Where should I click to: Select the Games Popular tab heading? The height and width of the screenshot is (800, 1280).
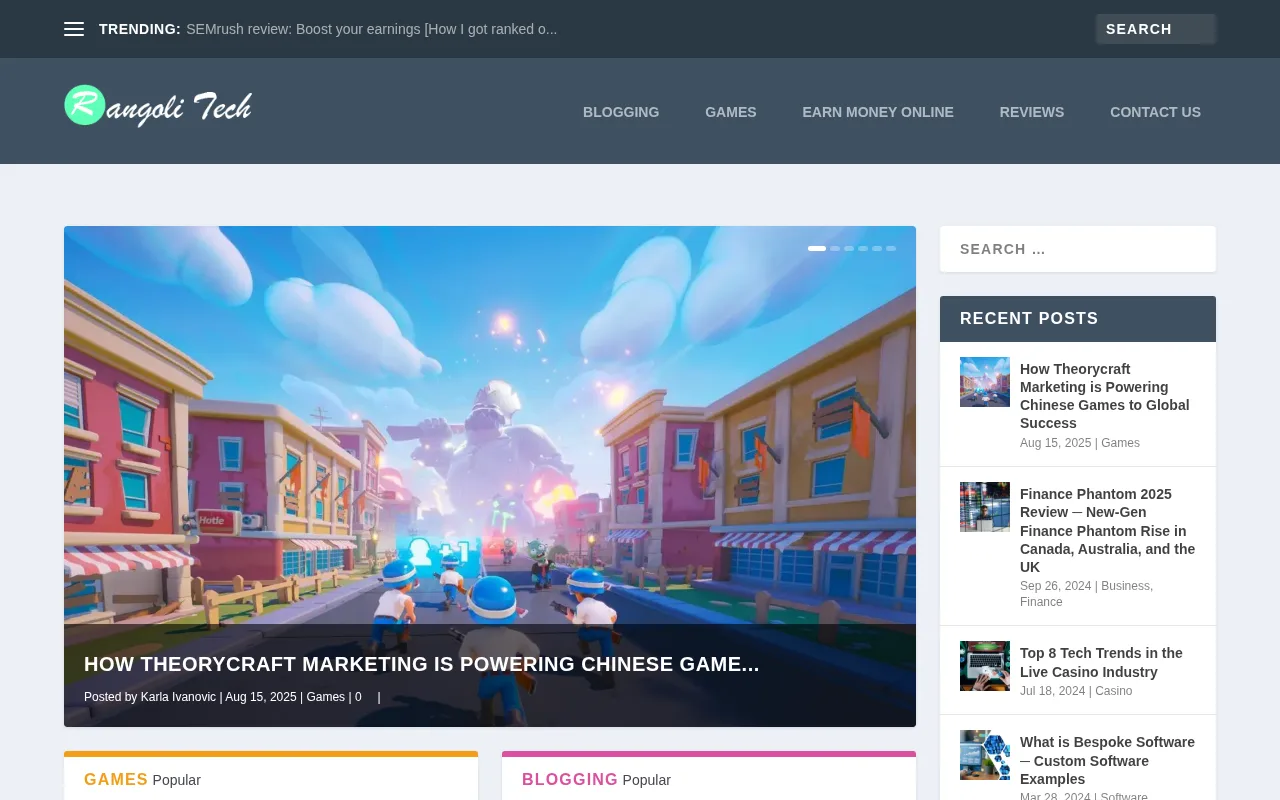(x=116, y=779)
